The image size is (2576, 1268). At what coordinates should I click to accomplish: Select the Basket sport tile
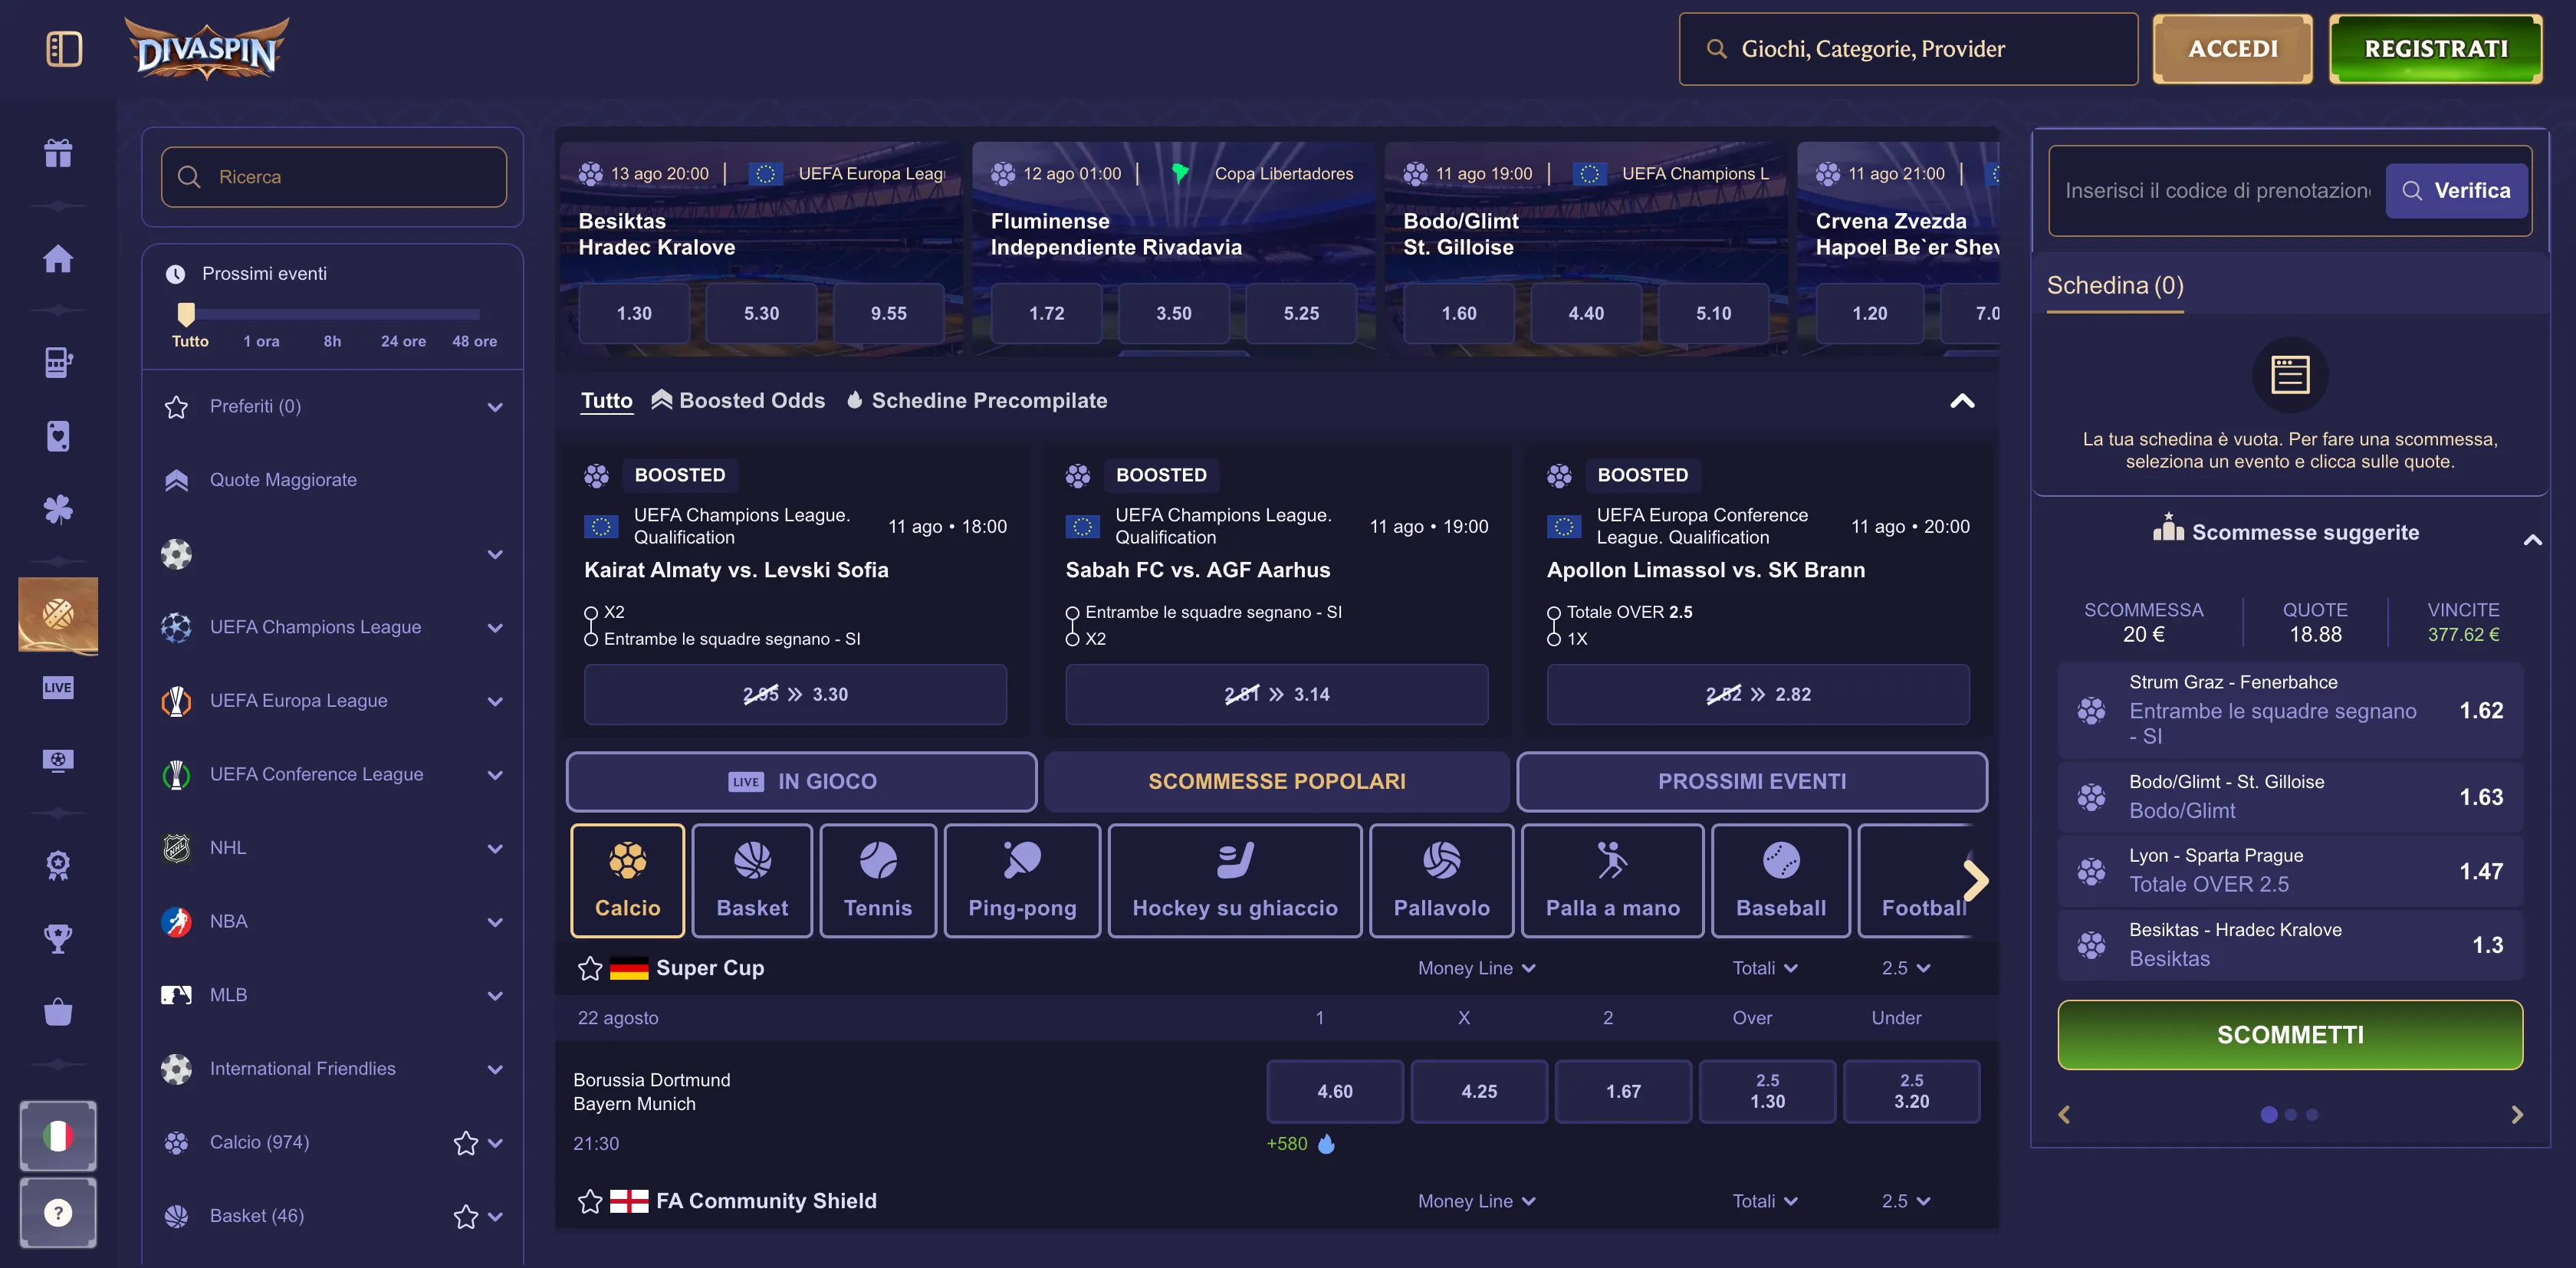pos(752,881)
